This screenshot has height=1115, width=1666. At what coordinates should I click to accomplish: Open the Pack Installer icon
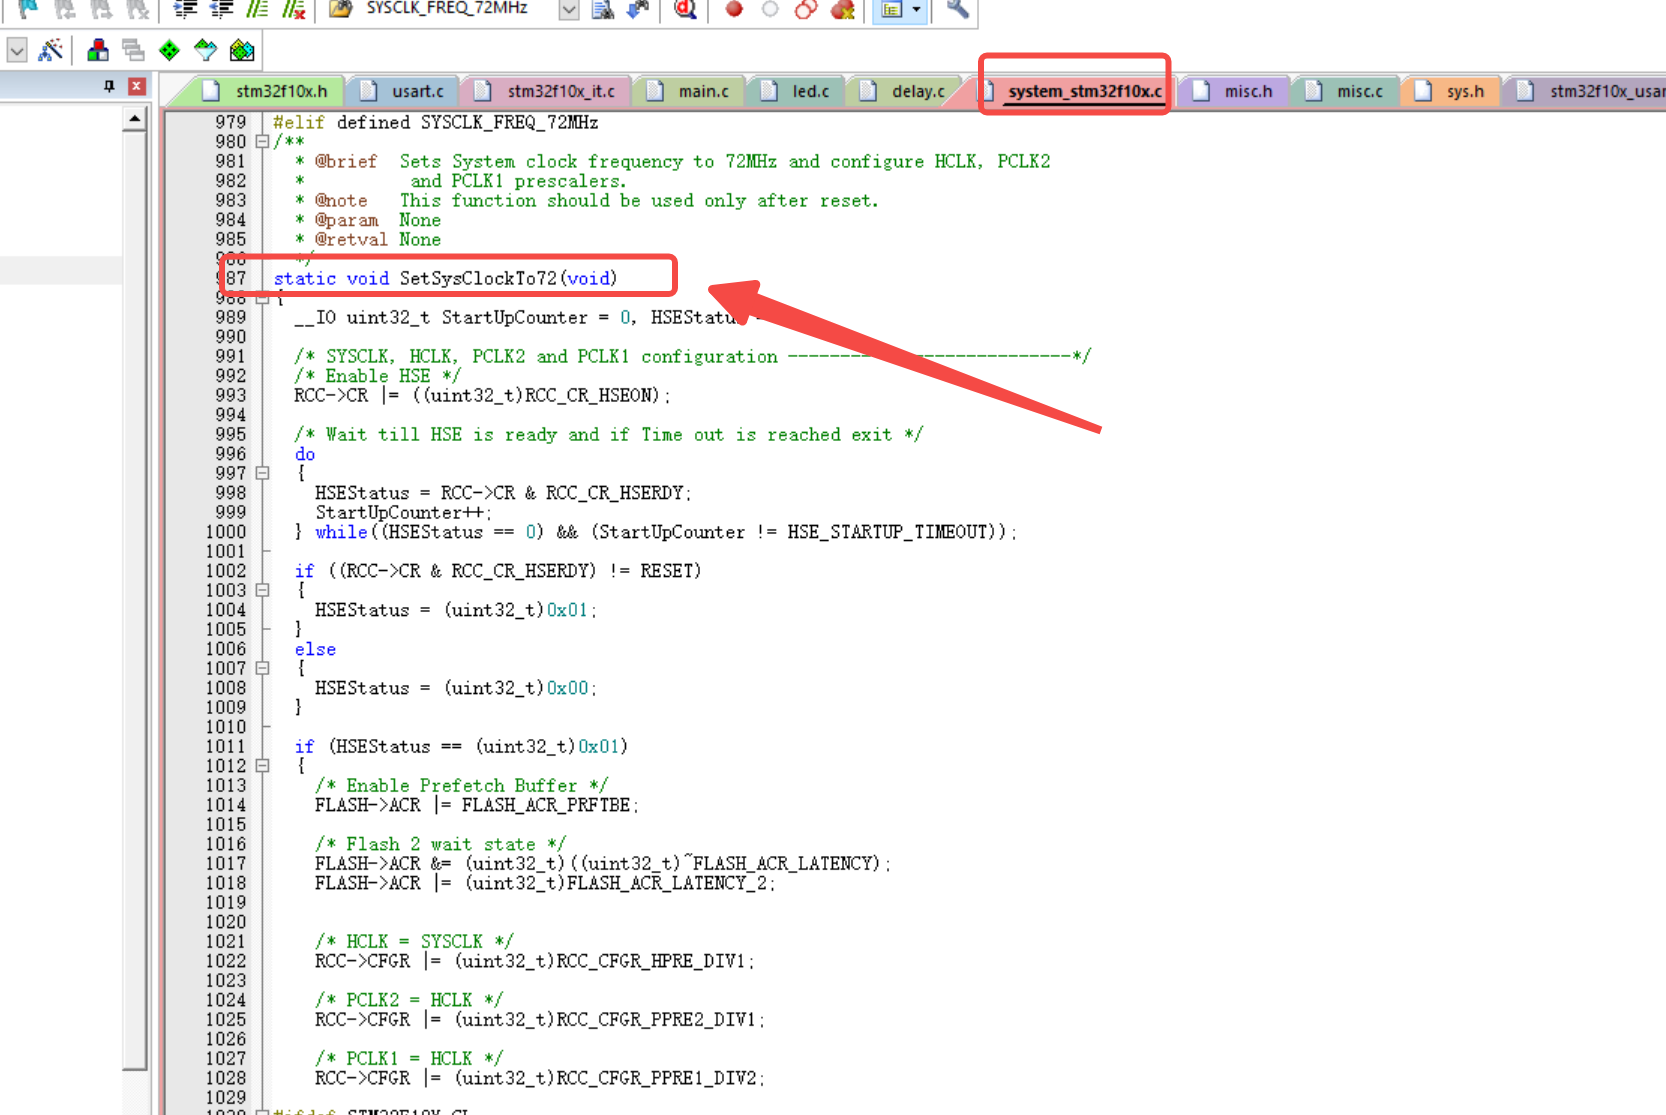coord(242,50)
